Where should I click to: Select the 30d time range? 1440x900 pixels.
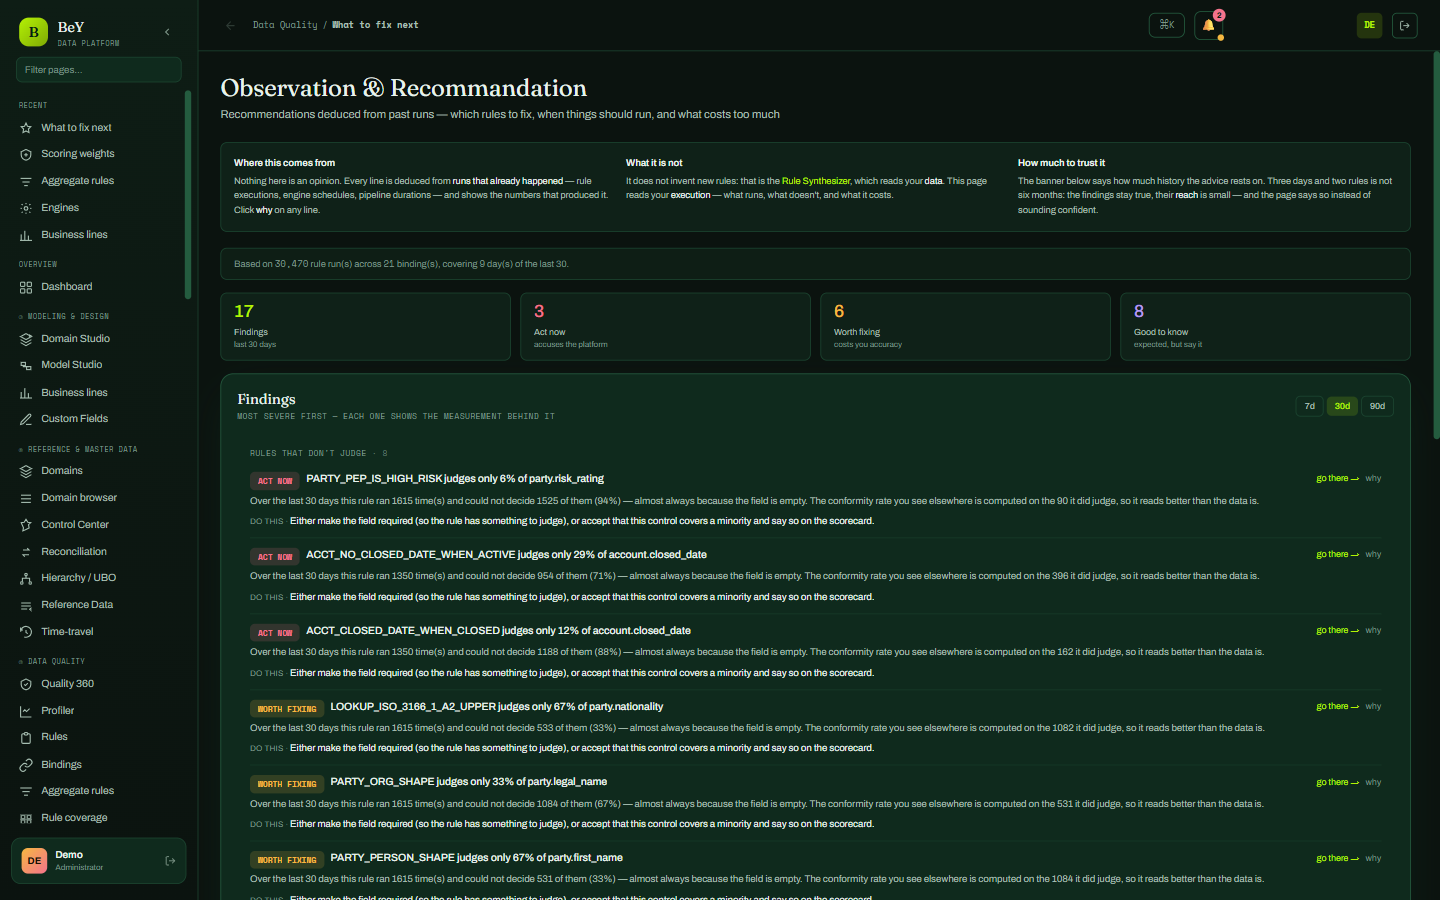click(1342, 406)
